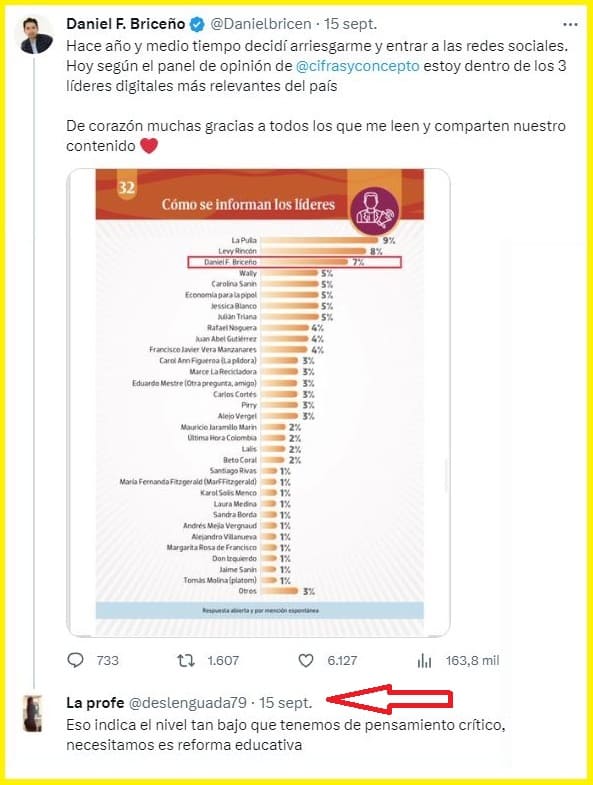
Task: Open the 15 sept. tweet timestamp
Action: pos(350,24)
